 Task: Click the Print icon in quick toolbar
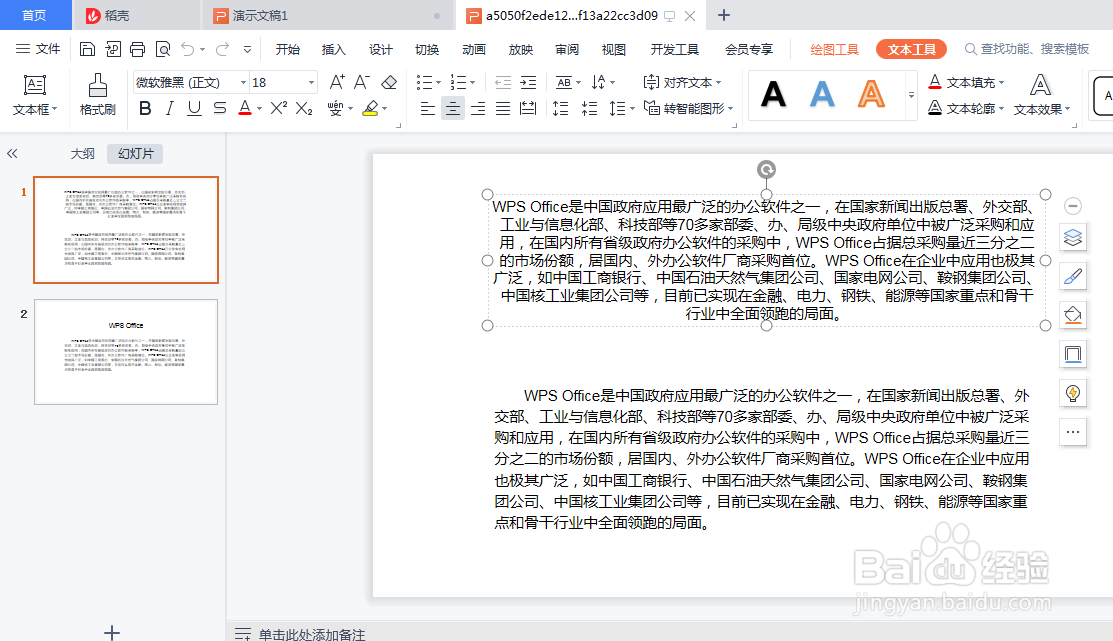click(137, 49)
